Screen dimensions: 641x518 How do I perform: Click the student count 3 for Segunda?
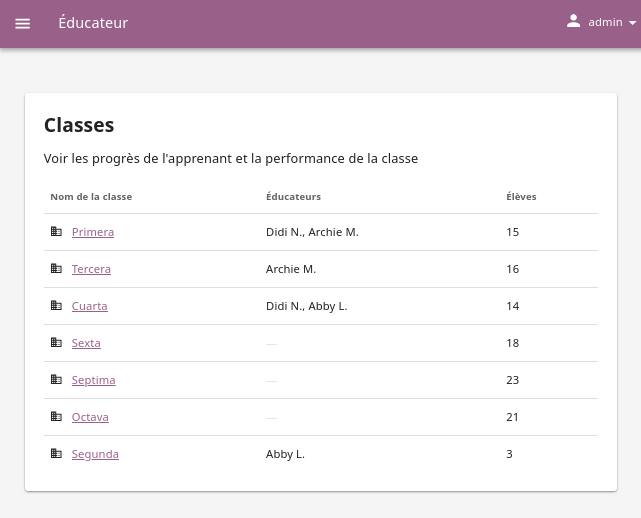tap(509, 454)
